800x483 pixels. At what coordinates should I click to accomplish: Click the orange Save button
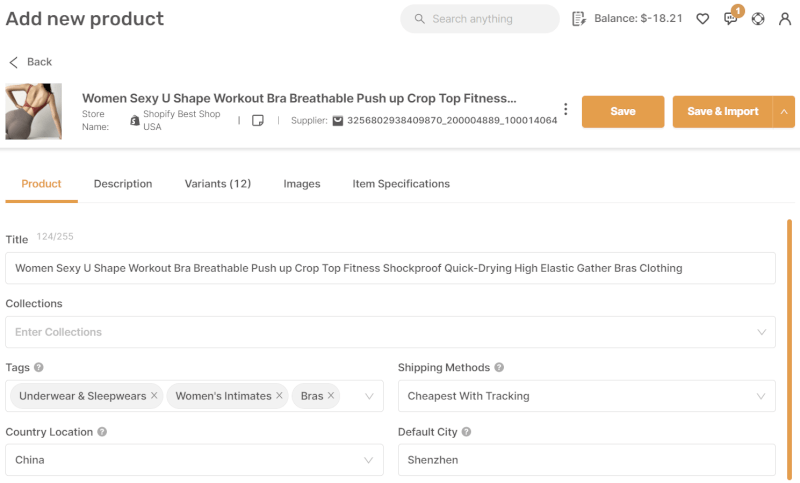coord(623,111)
